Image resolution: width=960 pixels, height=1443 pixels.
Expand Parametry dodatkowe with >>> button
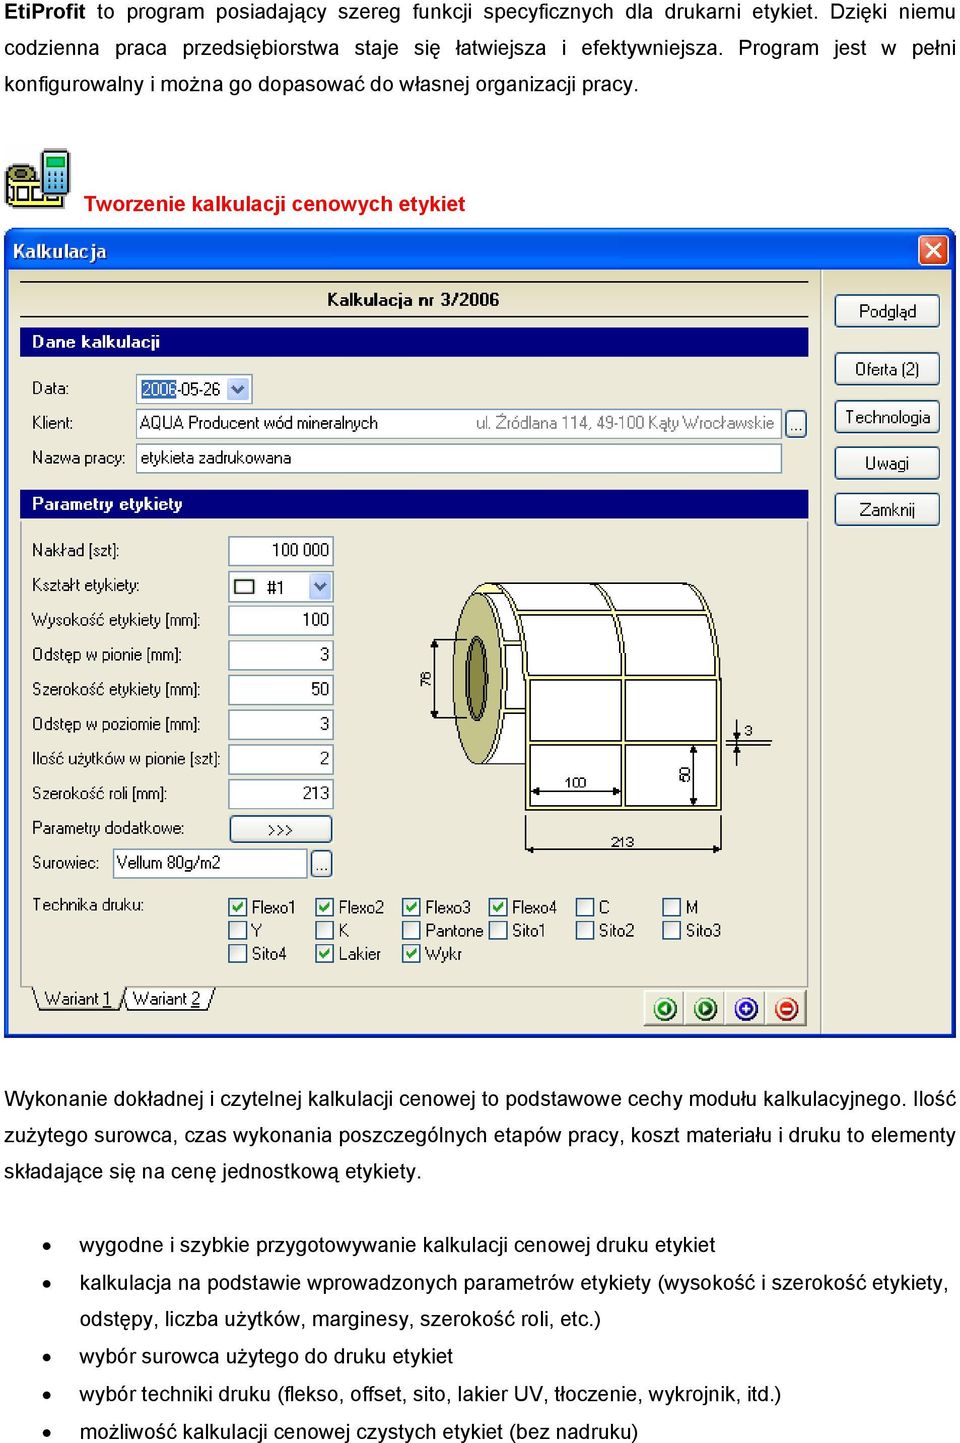[x=281, y=829]
